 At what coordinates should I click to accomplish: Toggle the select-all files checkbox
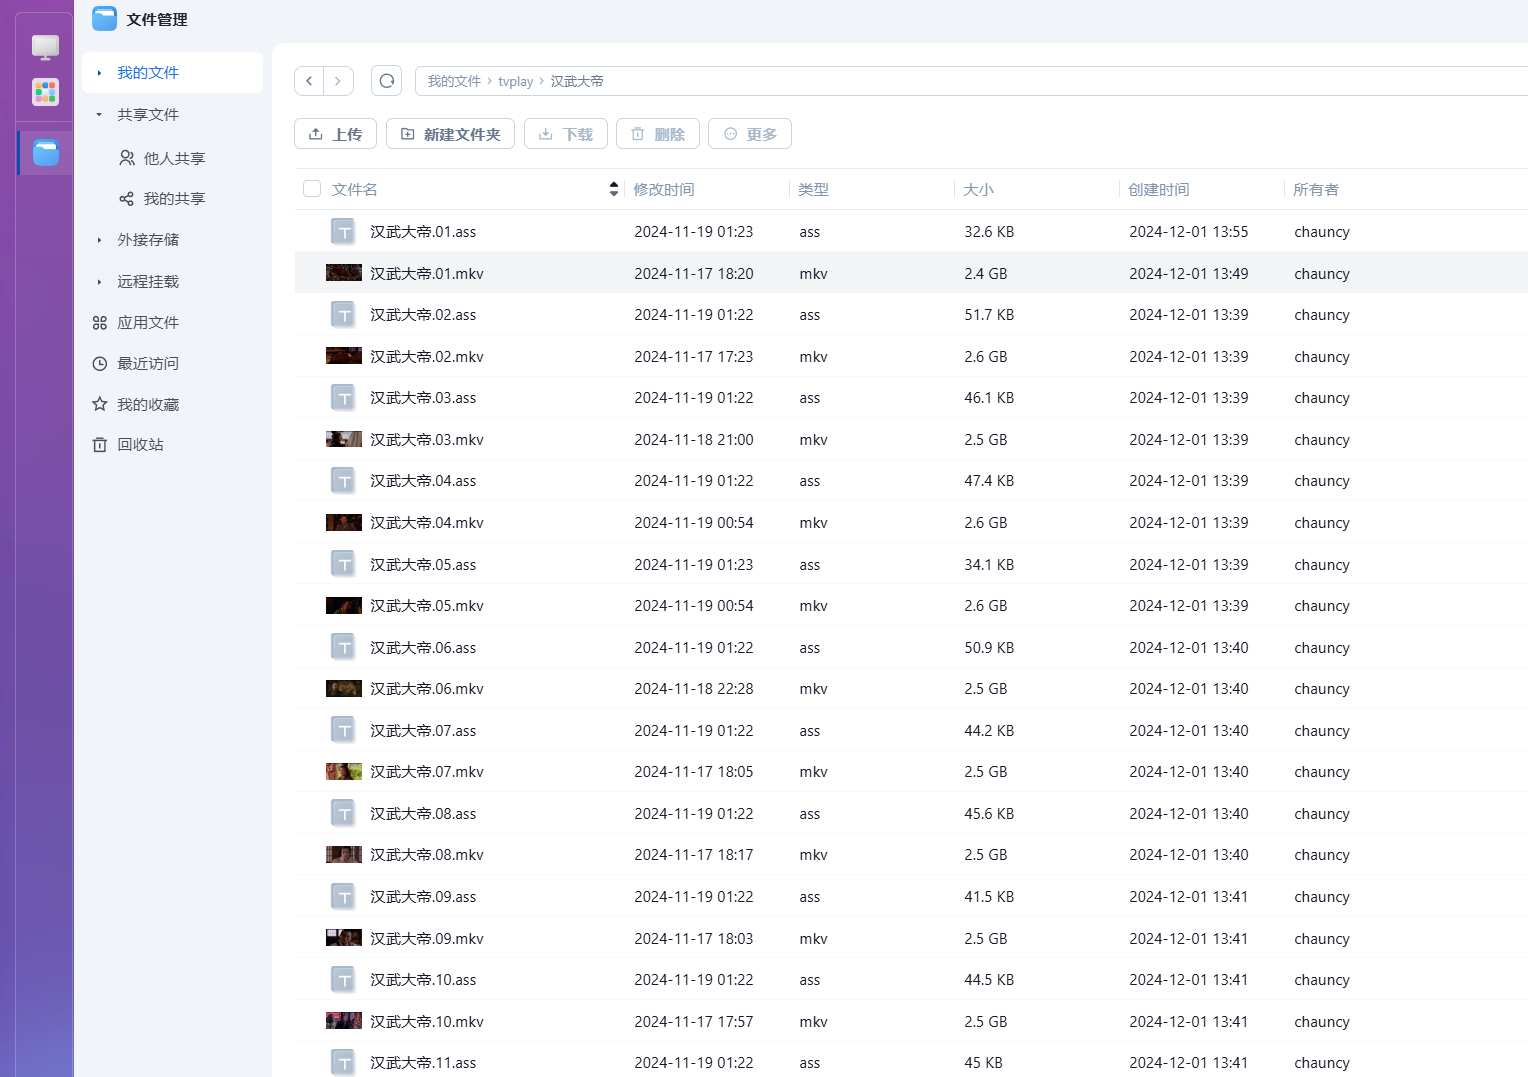(312, 189)
